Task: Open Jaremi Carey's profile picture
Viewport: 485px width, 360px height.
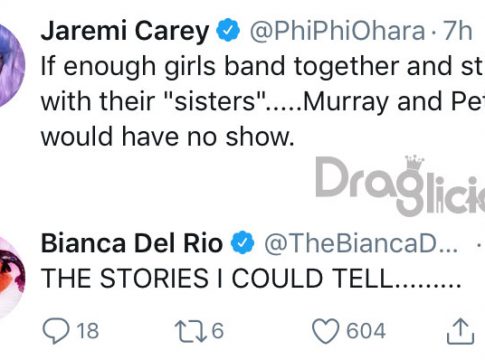Action: point(10,65)
